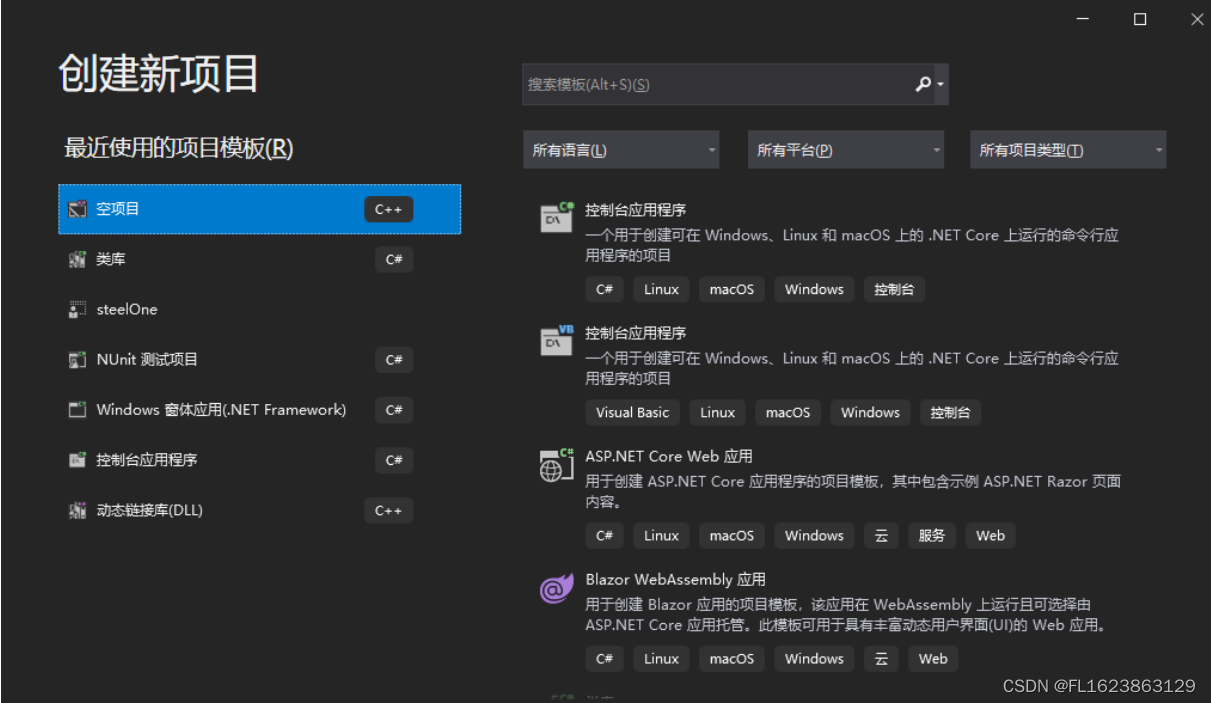The width and height of the screenshot is (1211, 703).
Task: Click the search magnifier icon
Action: pos(923,84)
